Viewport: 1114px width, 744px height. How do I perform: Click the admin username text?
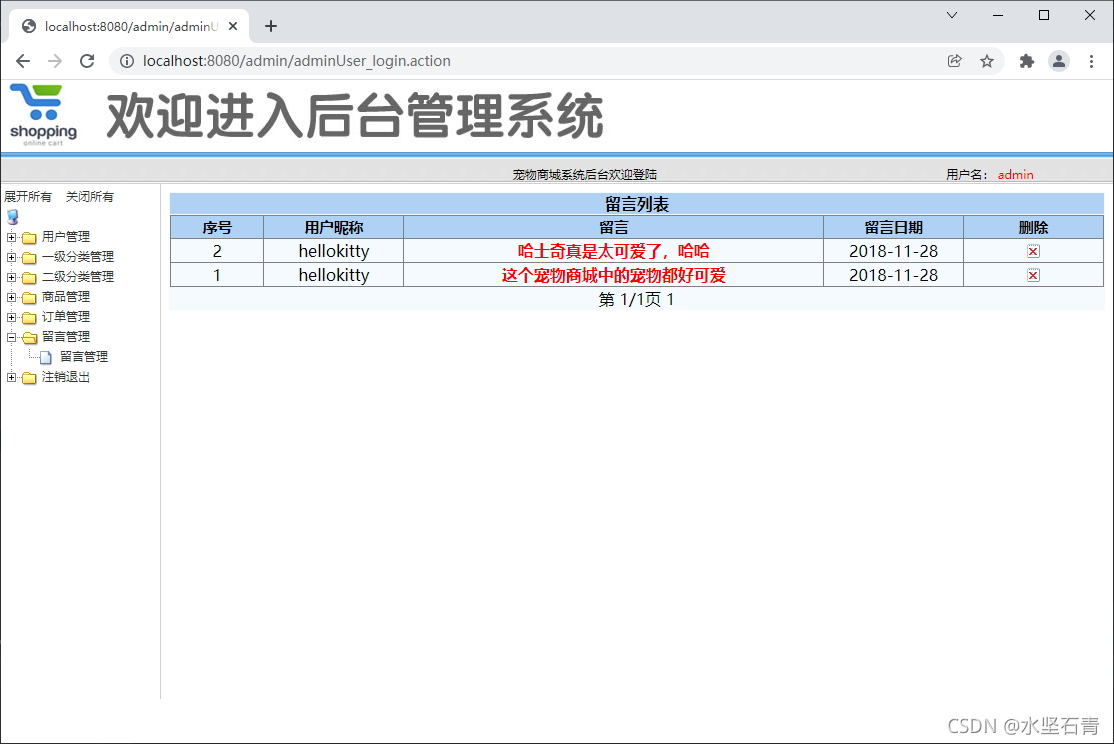coord(1015,175)
